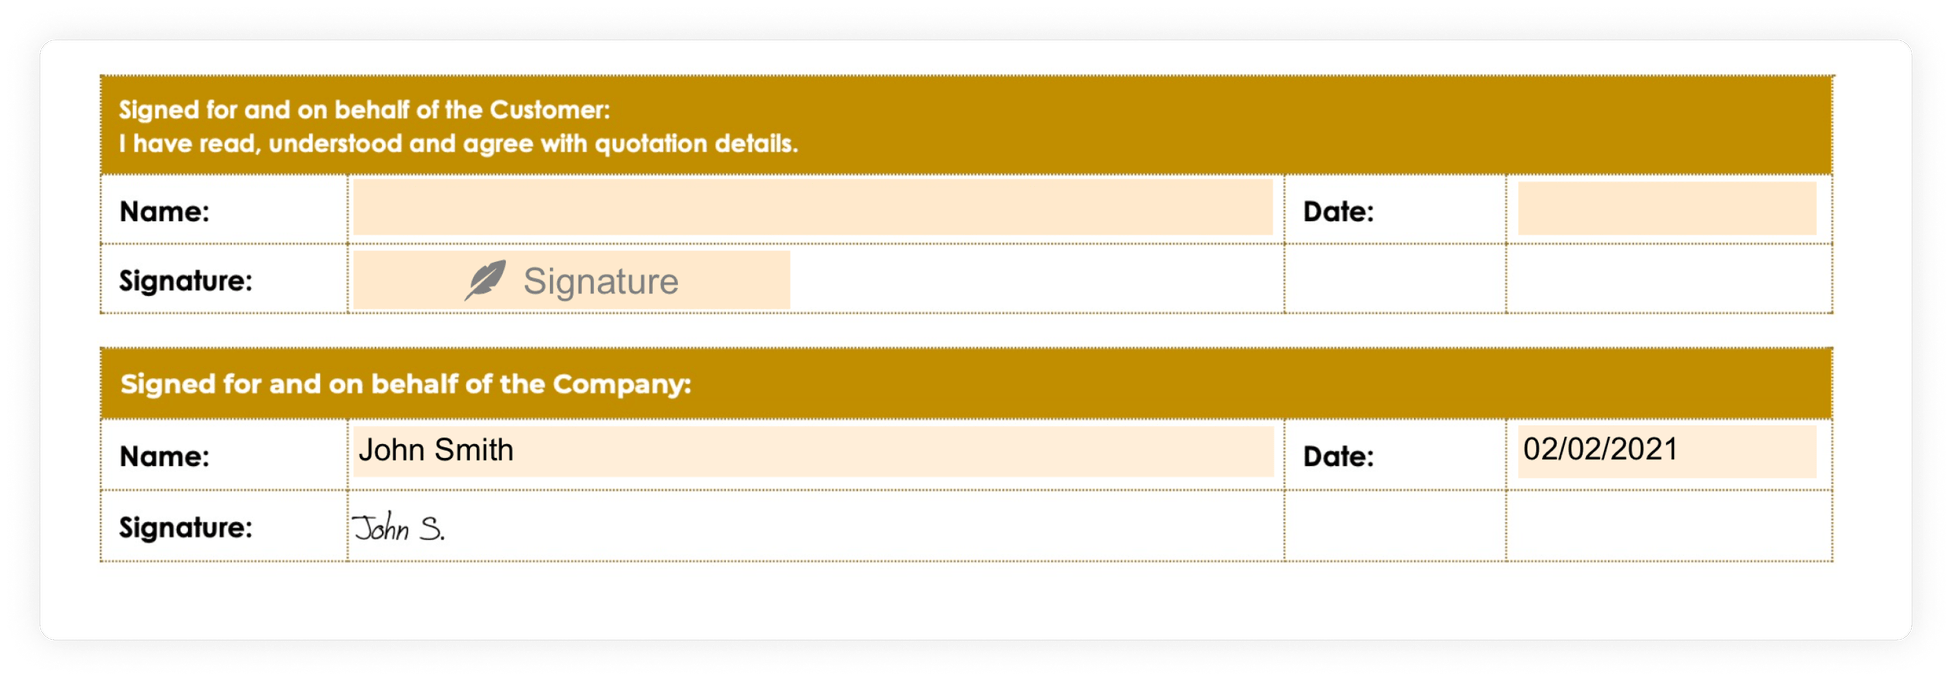Click empty cell under company Date value
Viewport: 1952px width, 680px height.
click(1669, 525)
